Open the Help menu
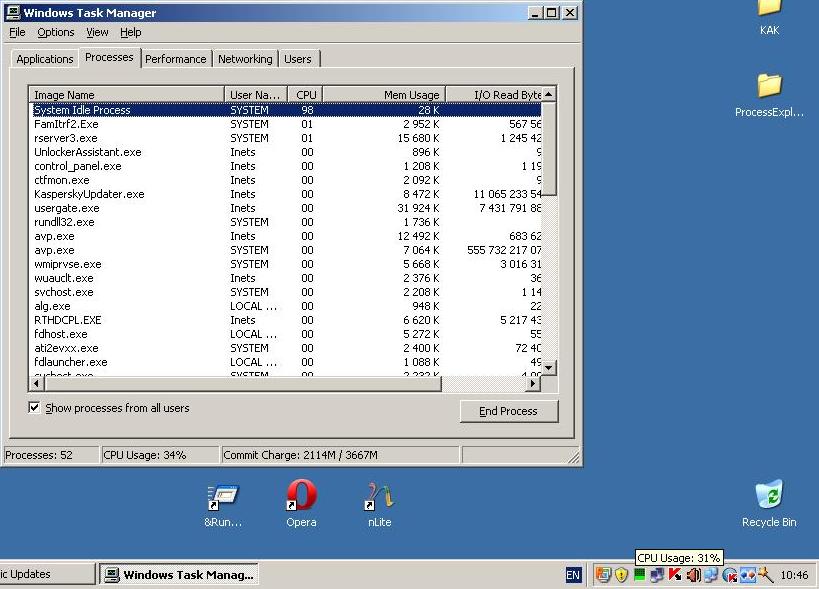The height and width of the screenshot is (589, 819). [x=131, y=32]
